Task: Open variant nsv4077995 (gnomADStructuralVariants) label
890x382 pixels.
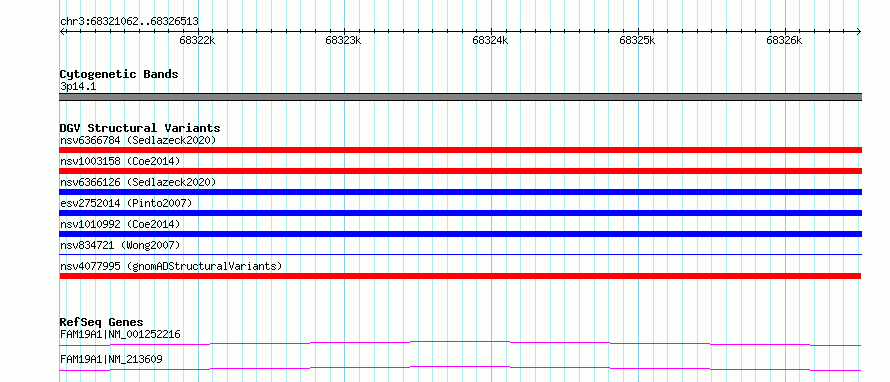Action: [171, 266]
